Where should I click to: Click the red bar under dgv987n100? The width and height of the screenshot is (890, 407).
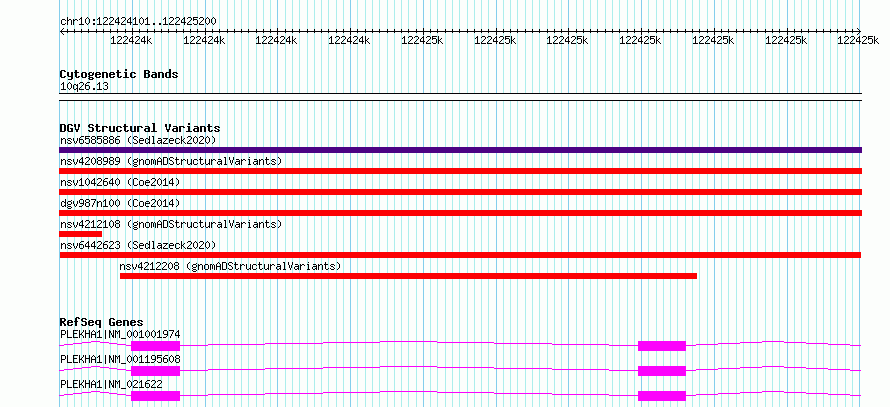[x=460, y=213]
